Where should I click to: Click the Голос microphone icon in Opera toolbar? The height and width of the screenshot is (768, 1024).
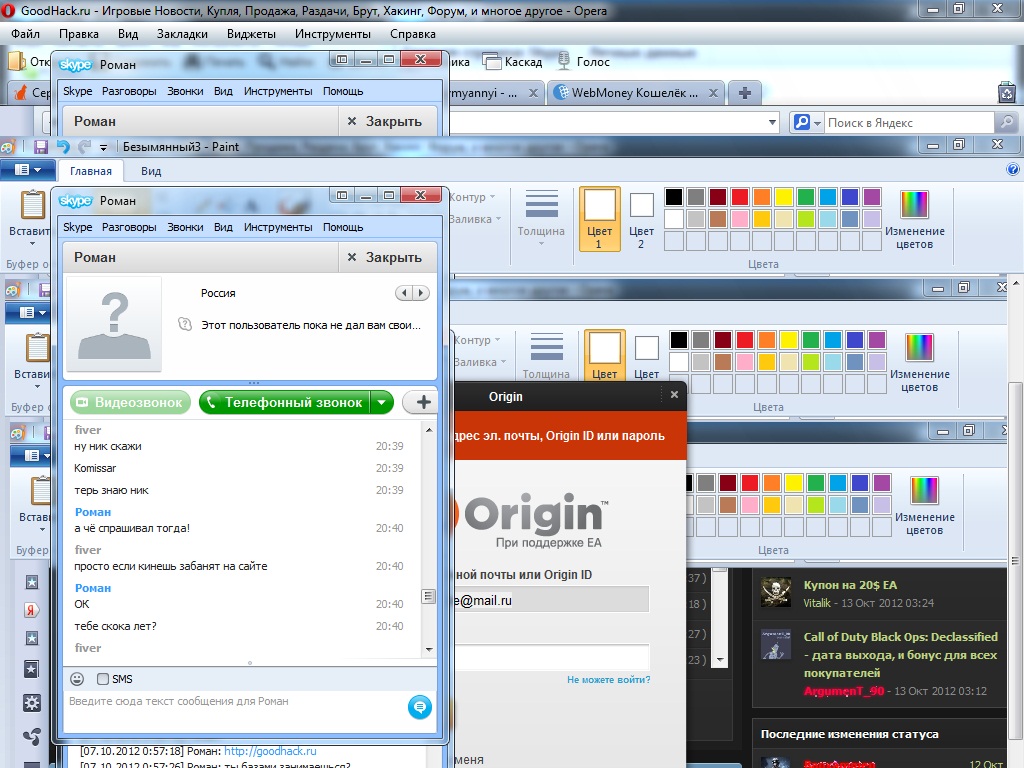click(563, 61)
